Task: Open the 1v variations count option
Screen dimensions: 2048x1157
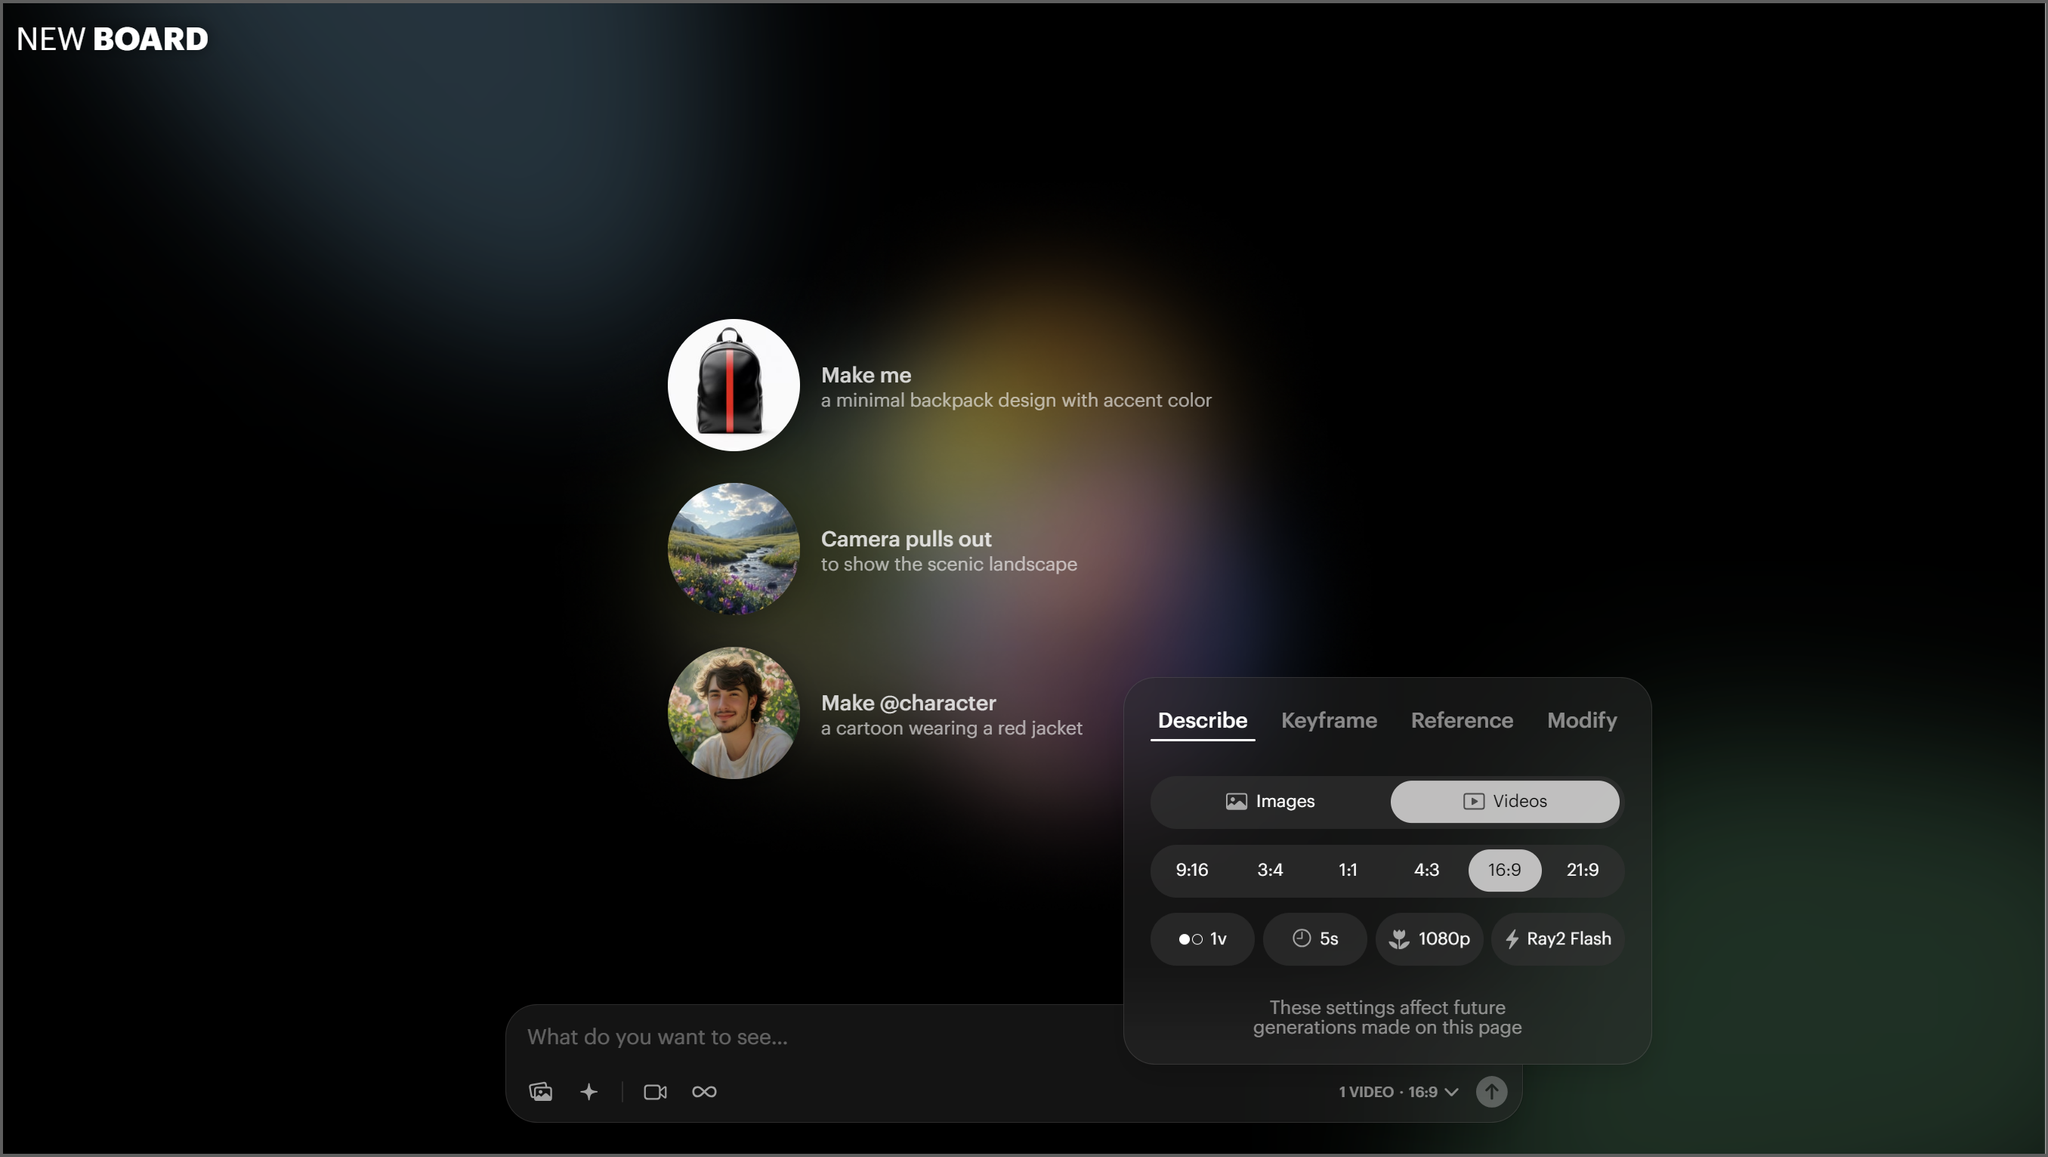Action: tap(1202, 939)
